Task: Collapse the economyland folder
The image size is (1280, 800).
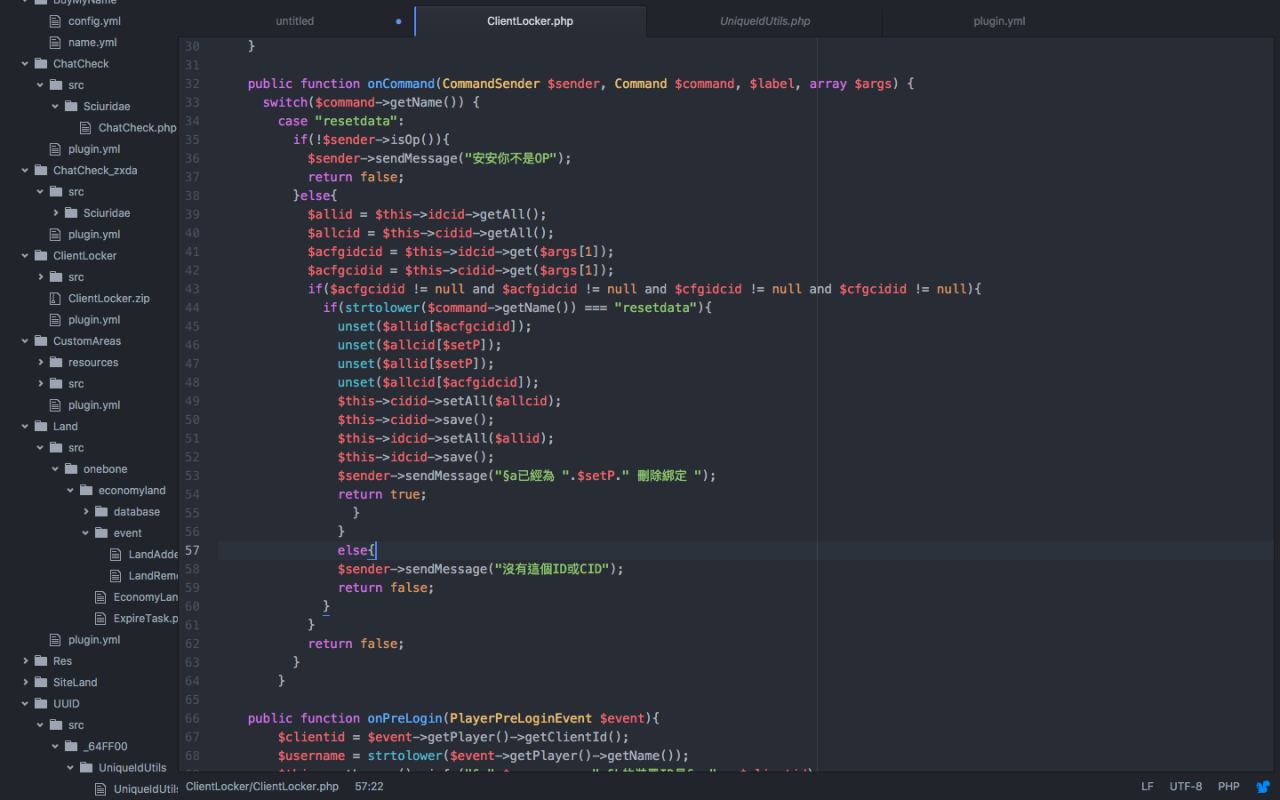Action: tap(71, 490)
